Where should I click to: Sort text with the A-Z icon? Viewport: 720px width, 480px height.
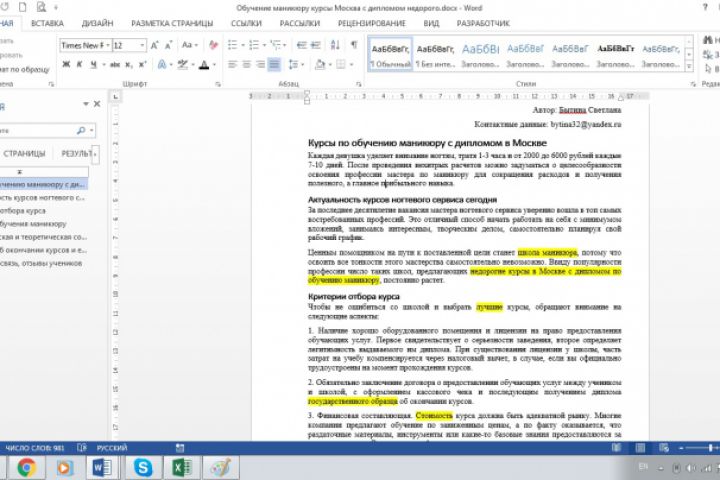(x=335, y=45)
